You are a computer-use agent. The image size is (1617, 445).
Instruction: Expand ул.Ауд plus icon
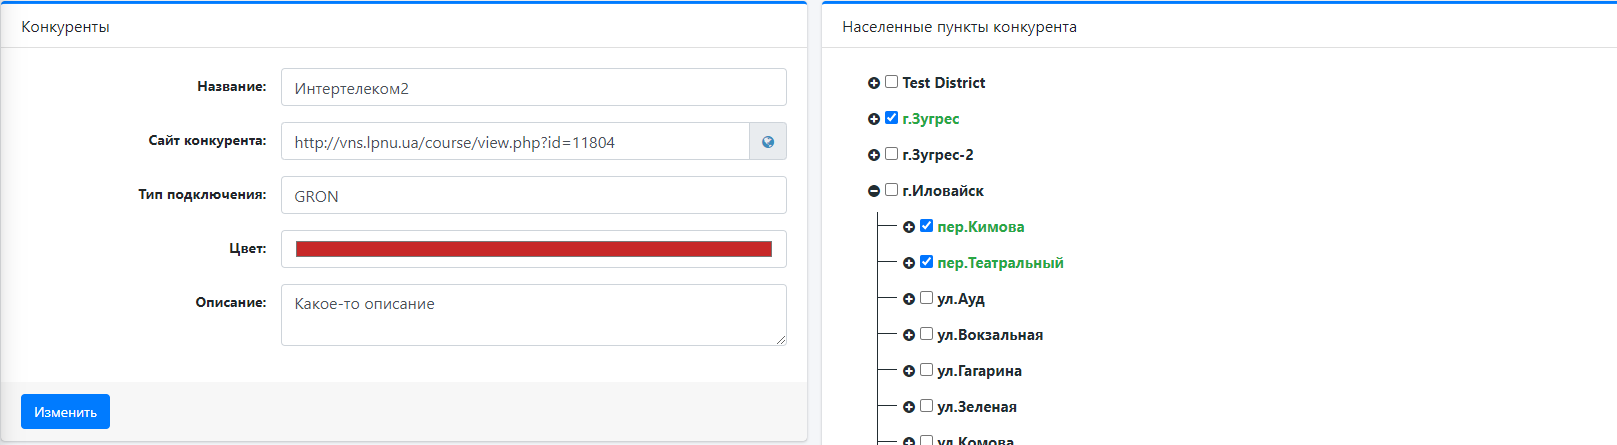click(x=909, y=299)
